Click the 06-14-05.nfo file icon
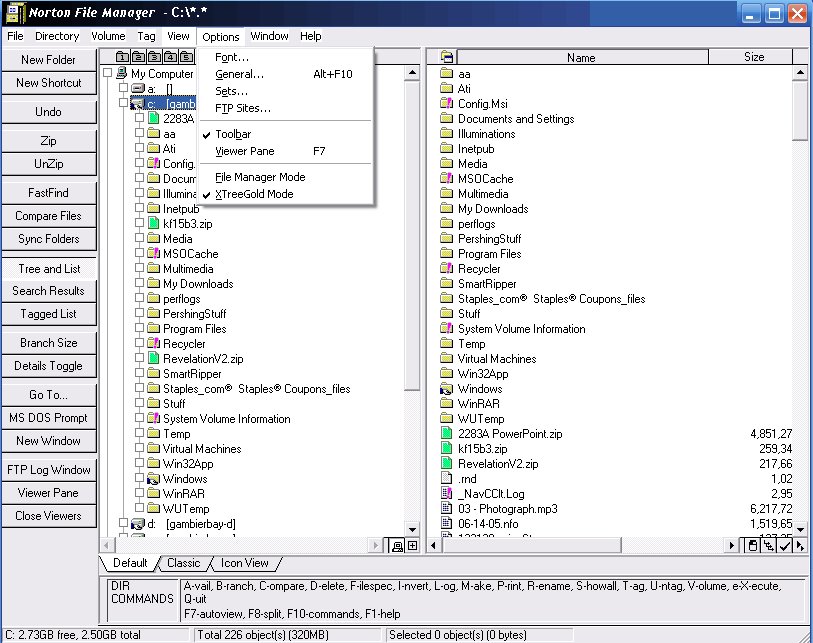The height and width of the screenshot is (643, 813). coord(446,524)
